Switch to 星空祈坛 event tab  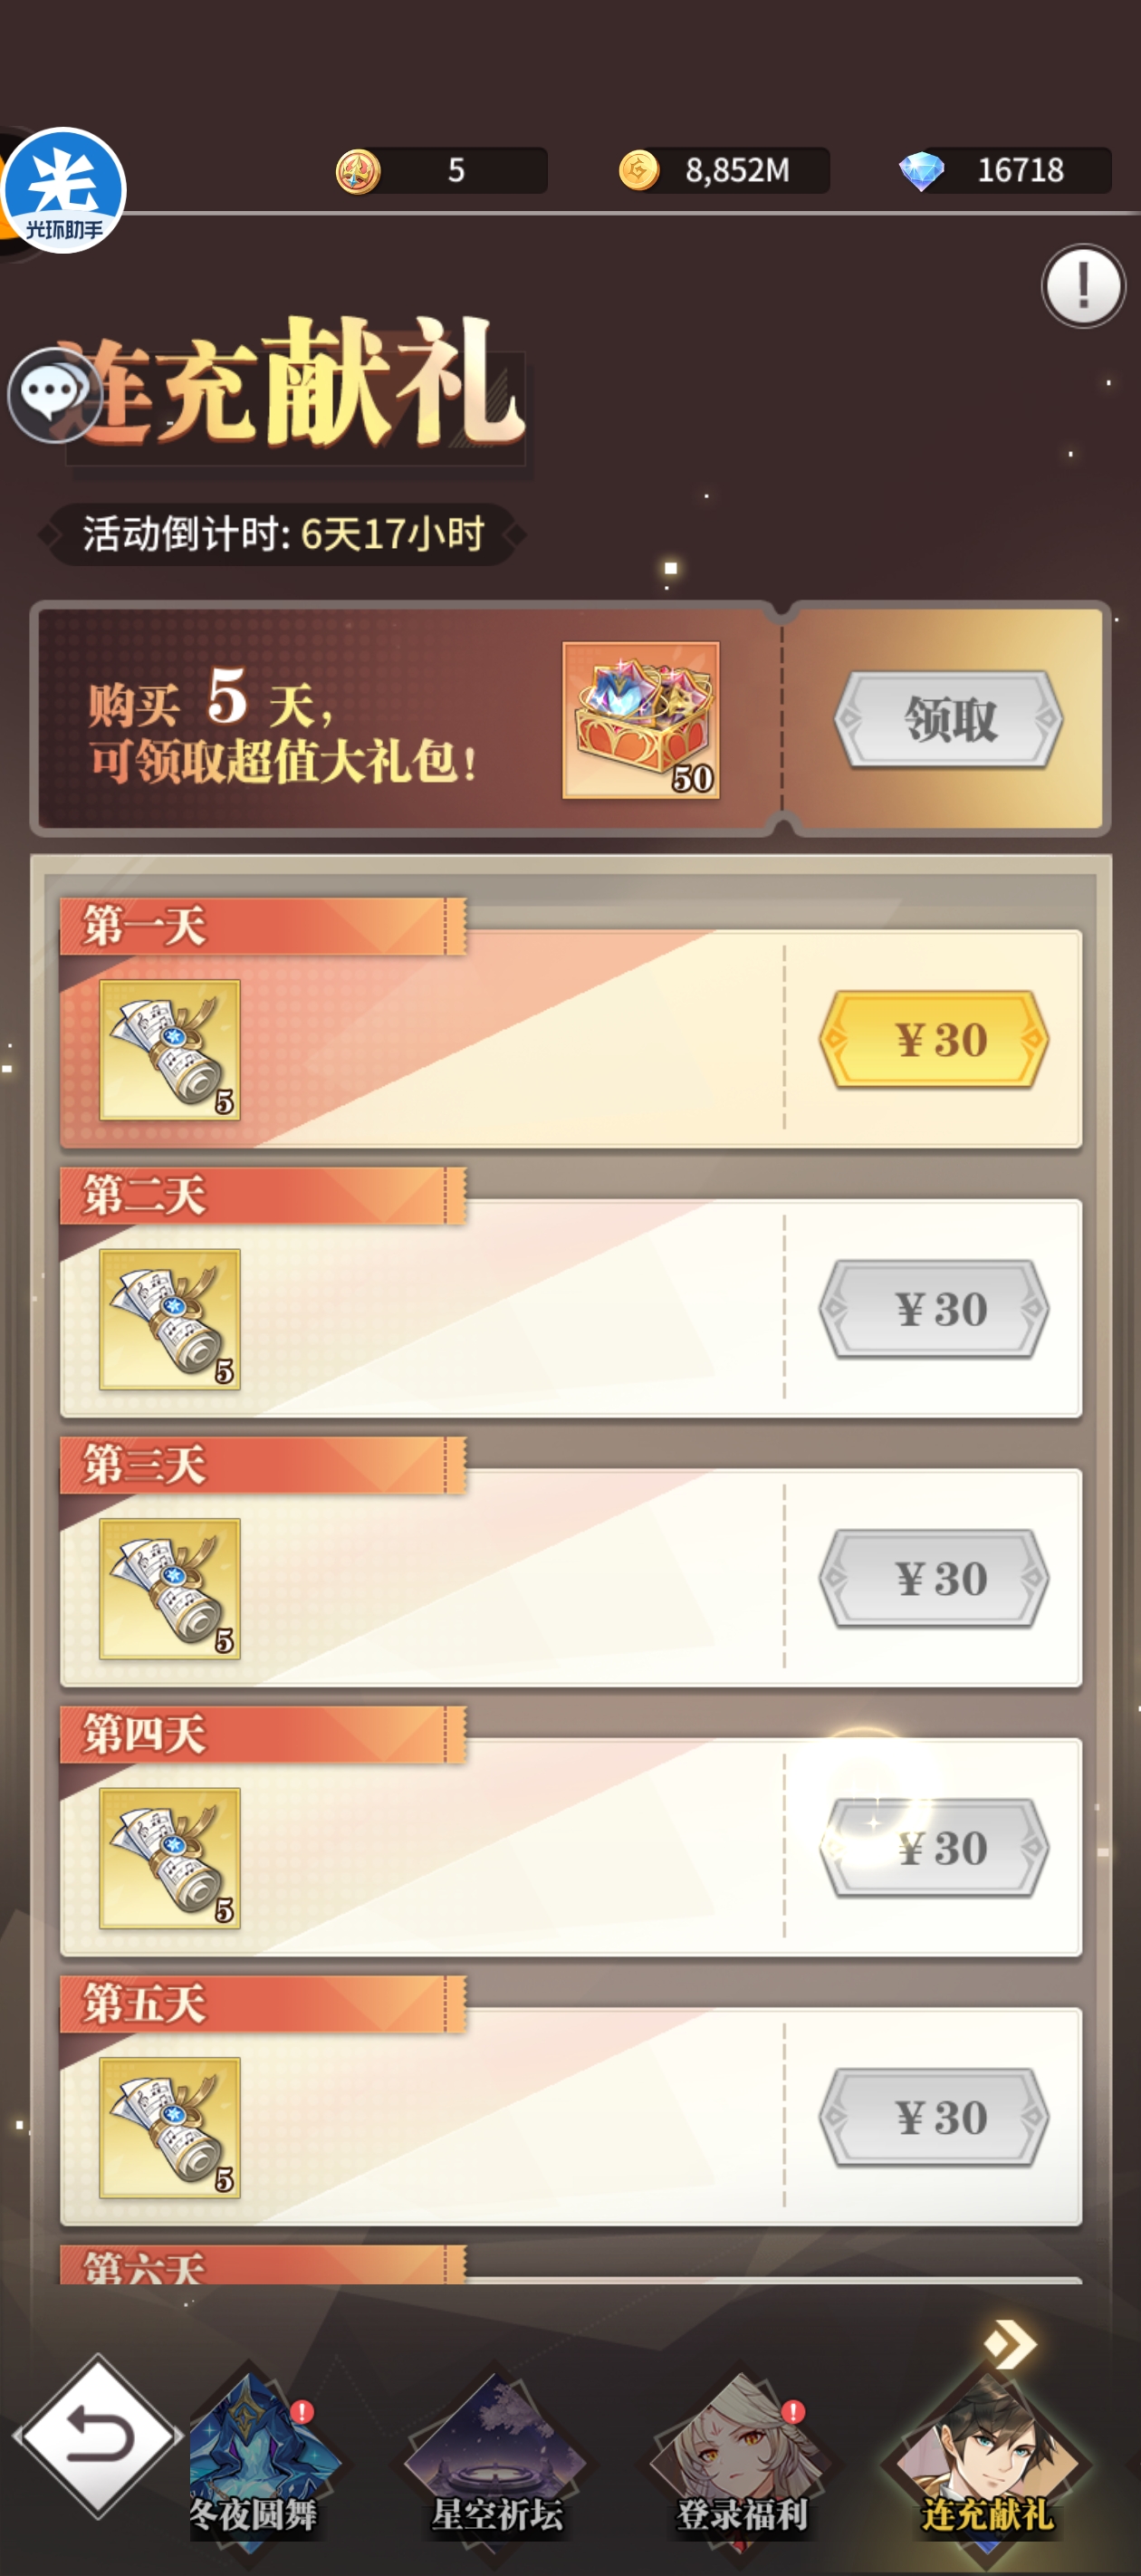click(x=496, y=2456)
